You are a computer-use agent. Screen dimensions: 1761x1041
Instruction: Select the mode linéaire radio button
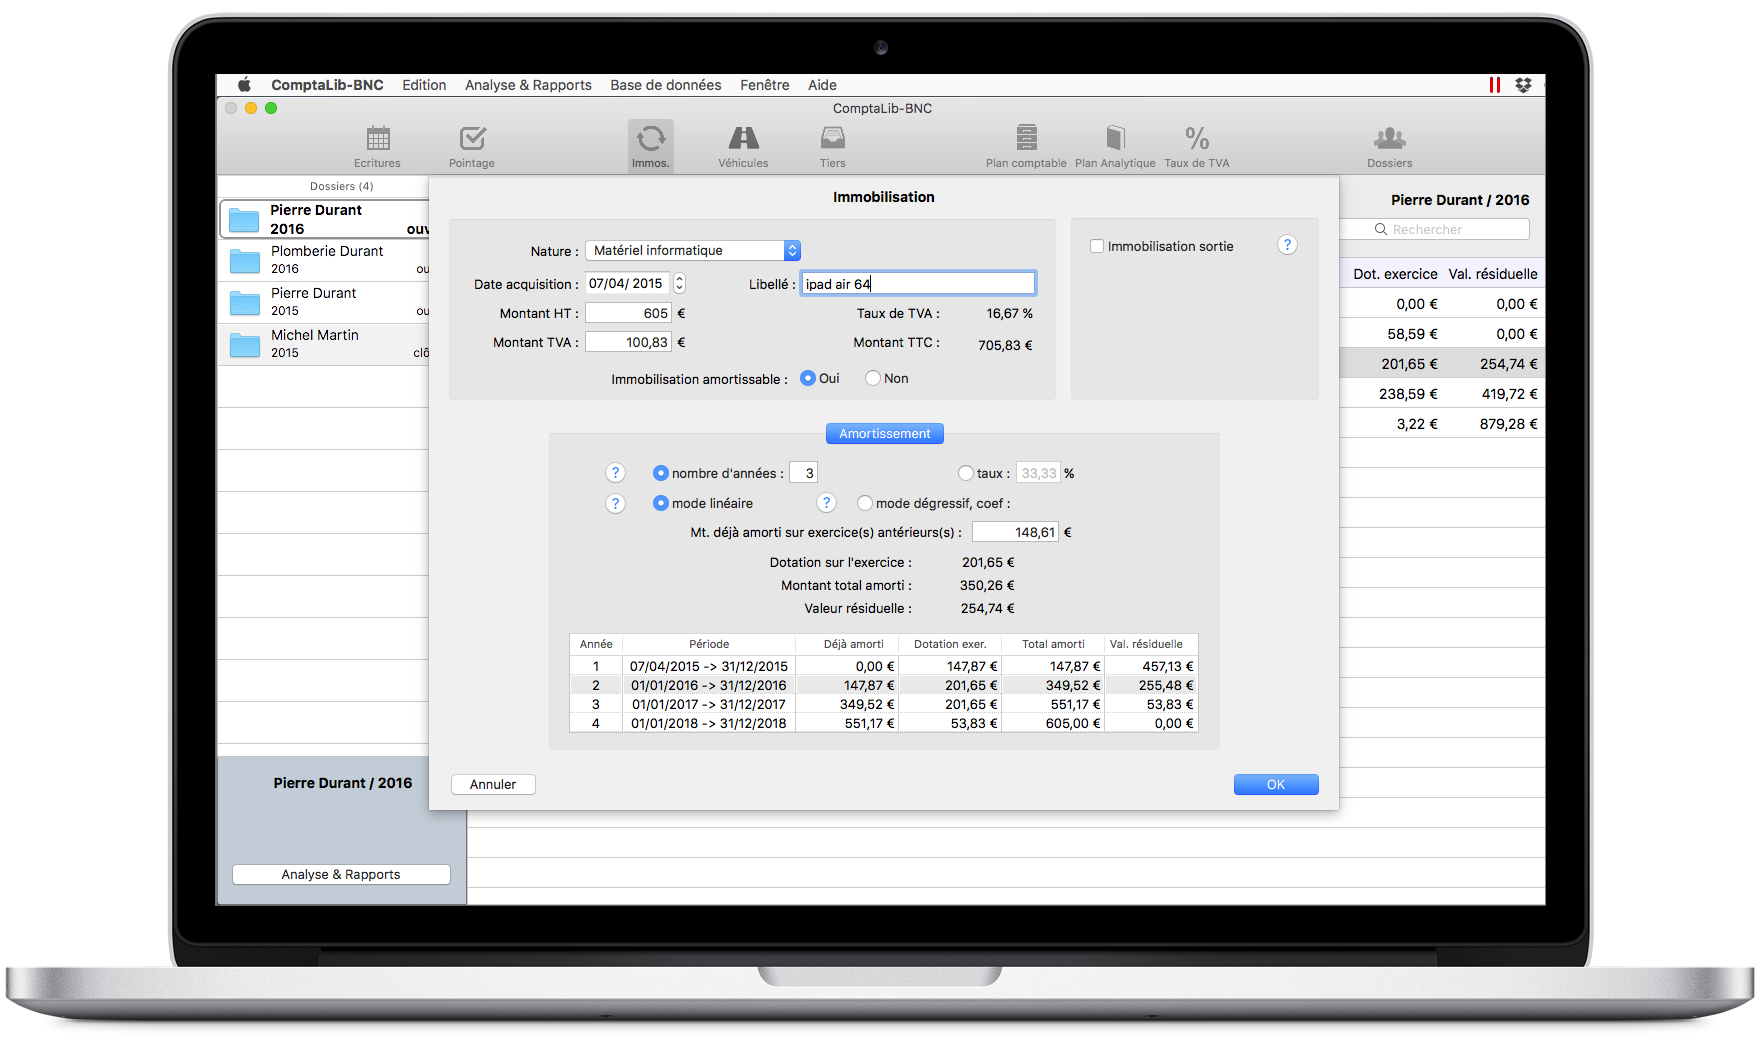coord(660,503)
